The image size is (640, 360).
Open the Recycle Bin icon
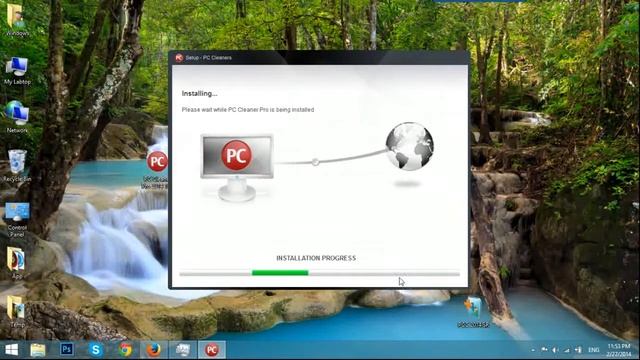[x=17, y=165]
